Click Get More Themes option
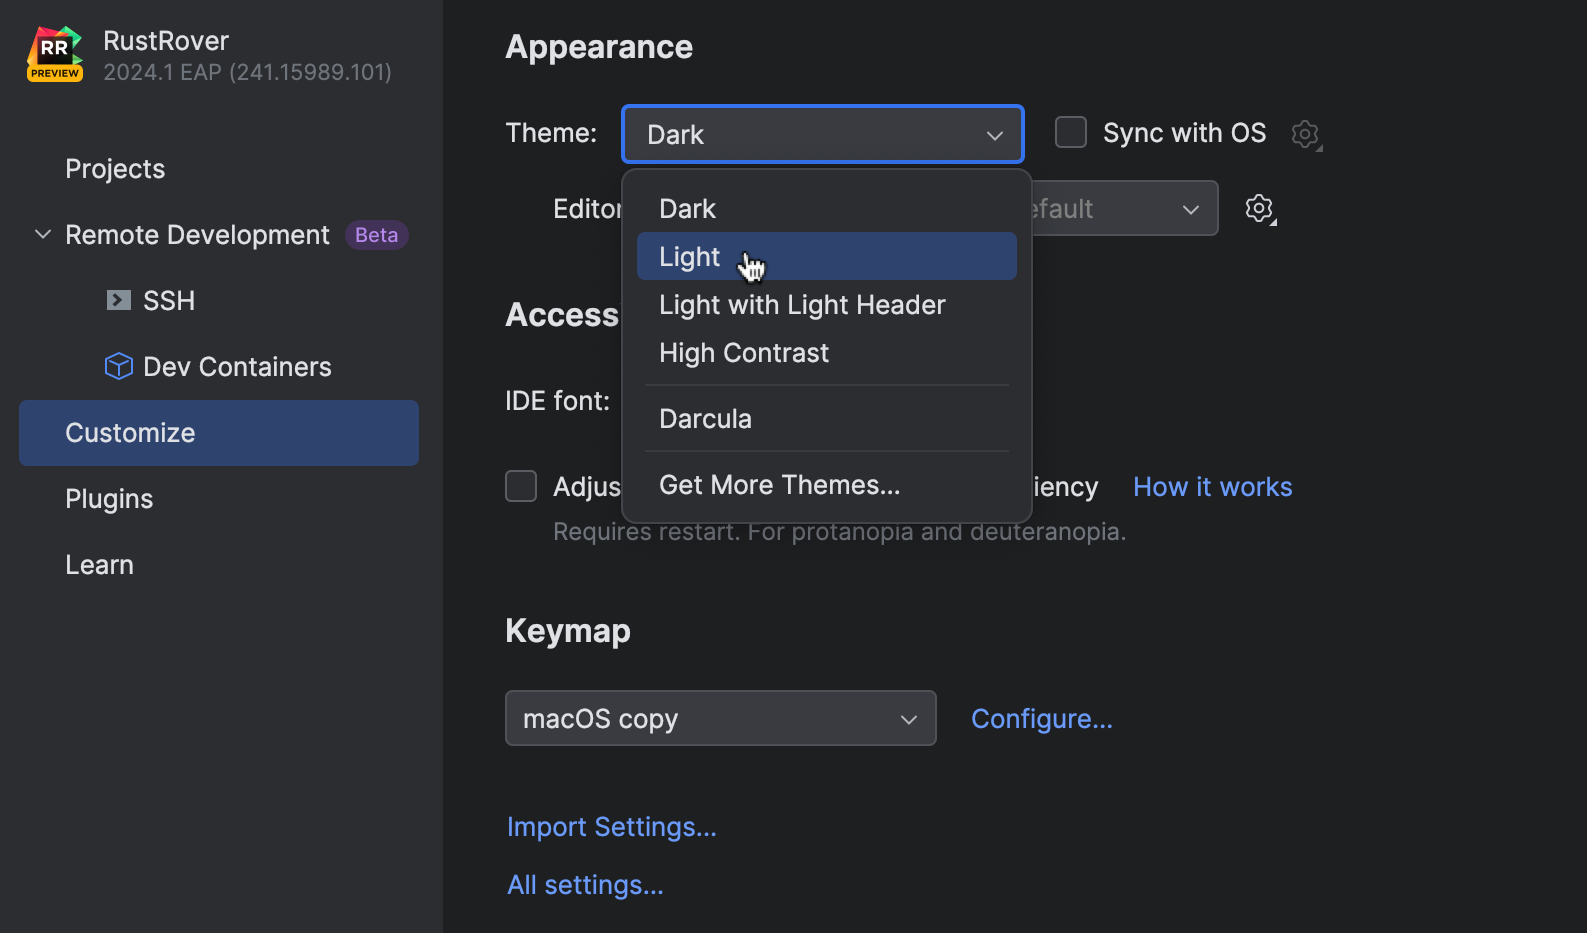The image size is (1587, 933). click(x=780, y=485)
